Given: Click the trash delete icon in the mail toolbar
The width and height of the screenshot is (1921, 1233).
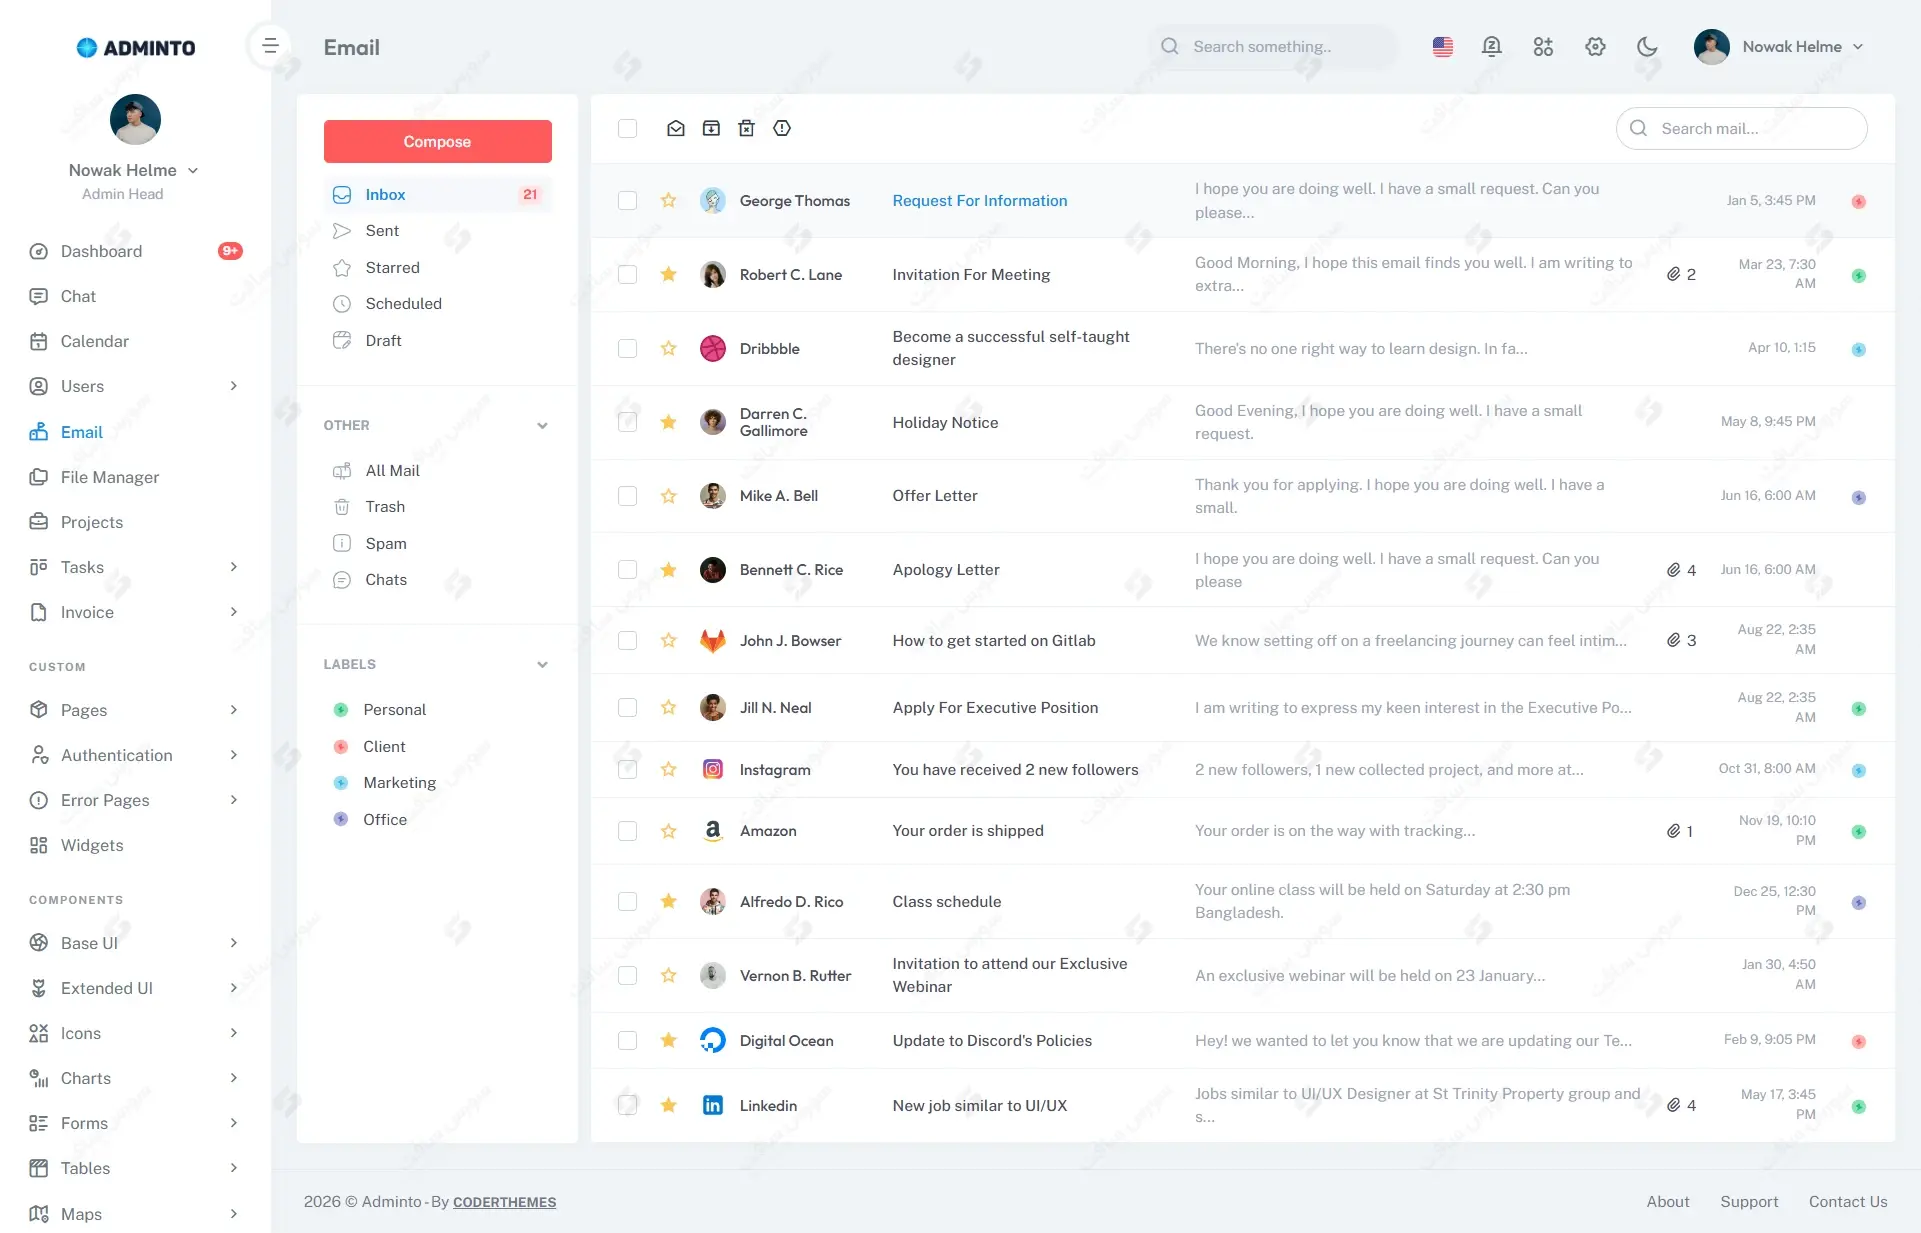Looking at the screenshot, I should click(x=746, y=128).
